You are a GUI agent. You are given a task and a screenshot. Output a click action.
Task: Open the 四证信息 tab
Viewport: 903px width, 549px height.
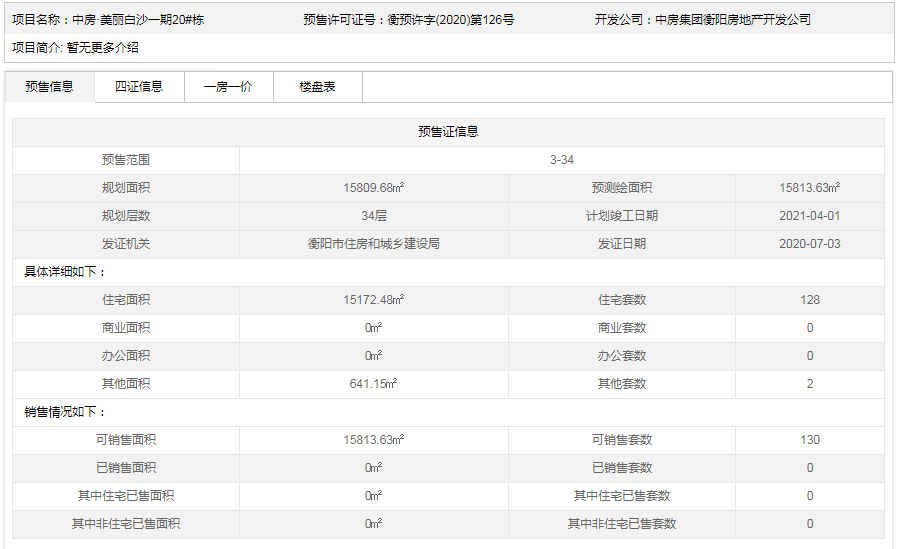click(139, 87)
